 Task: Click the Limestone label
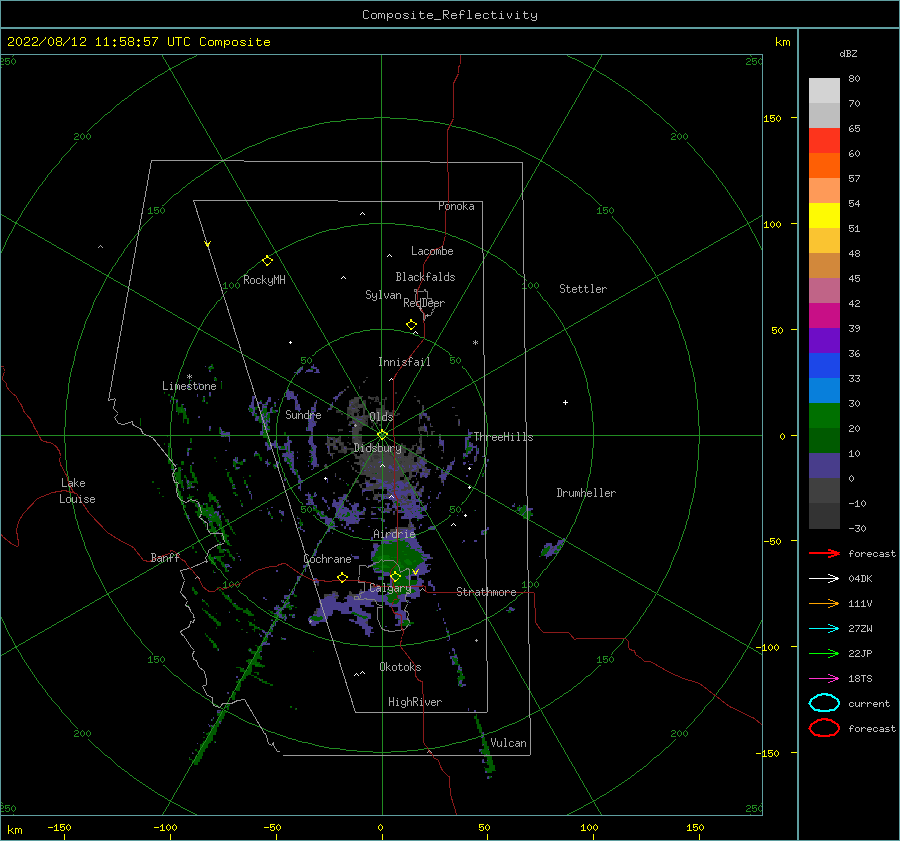[x=189, y=386]
